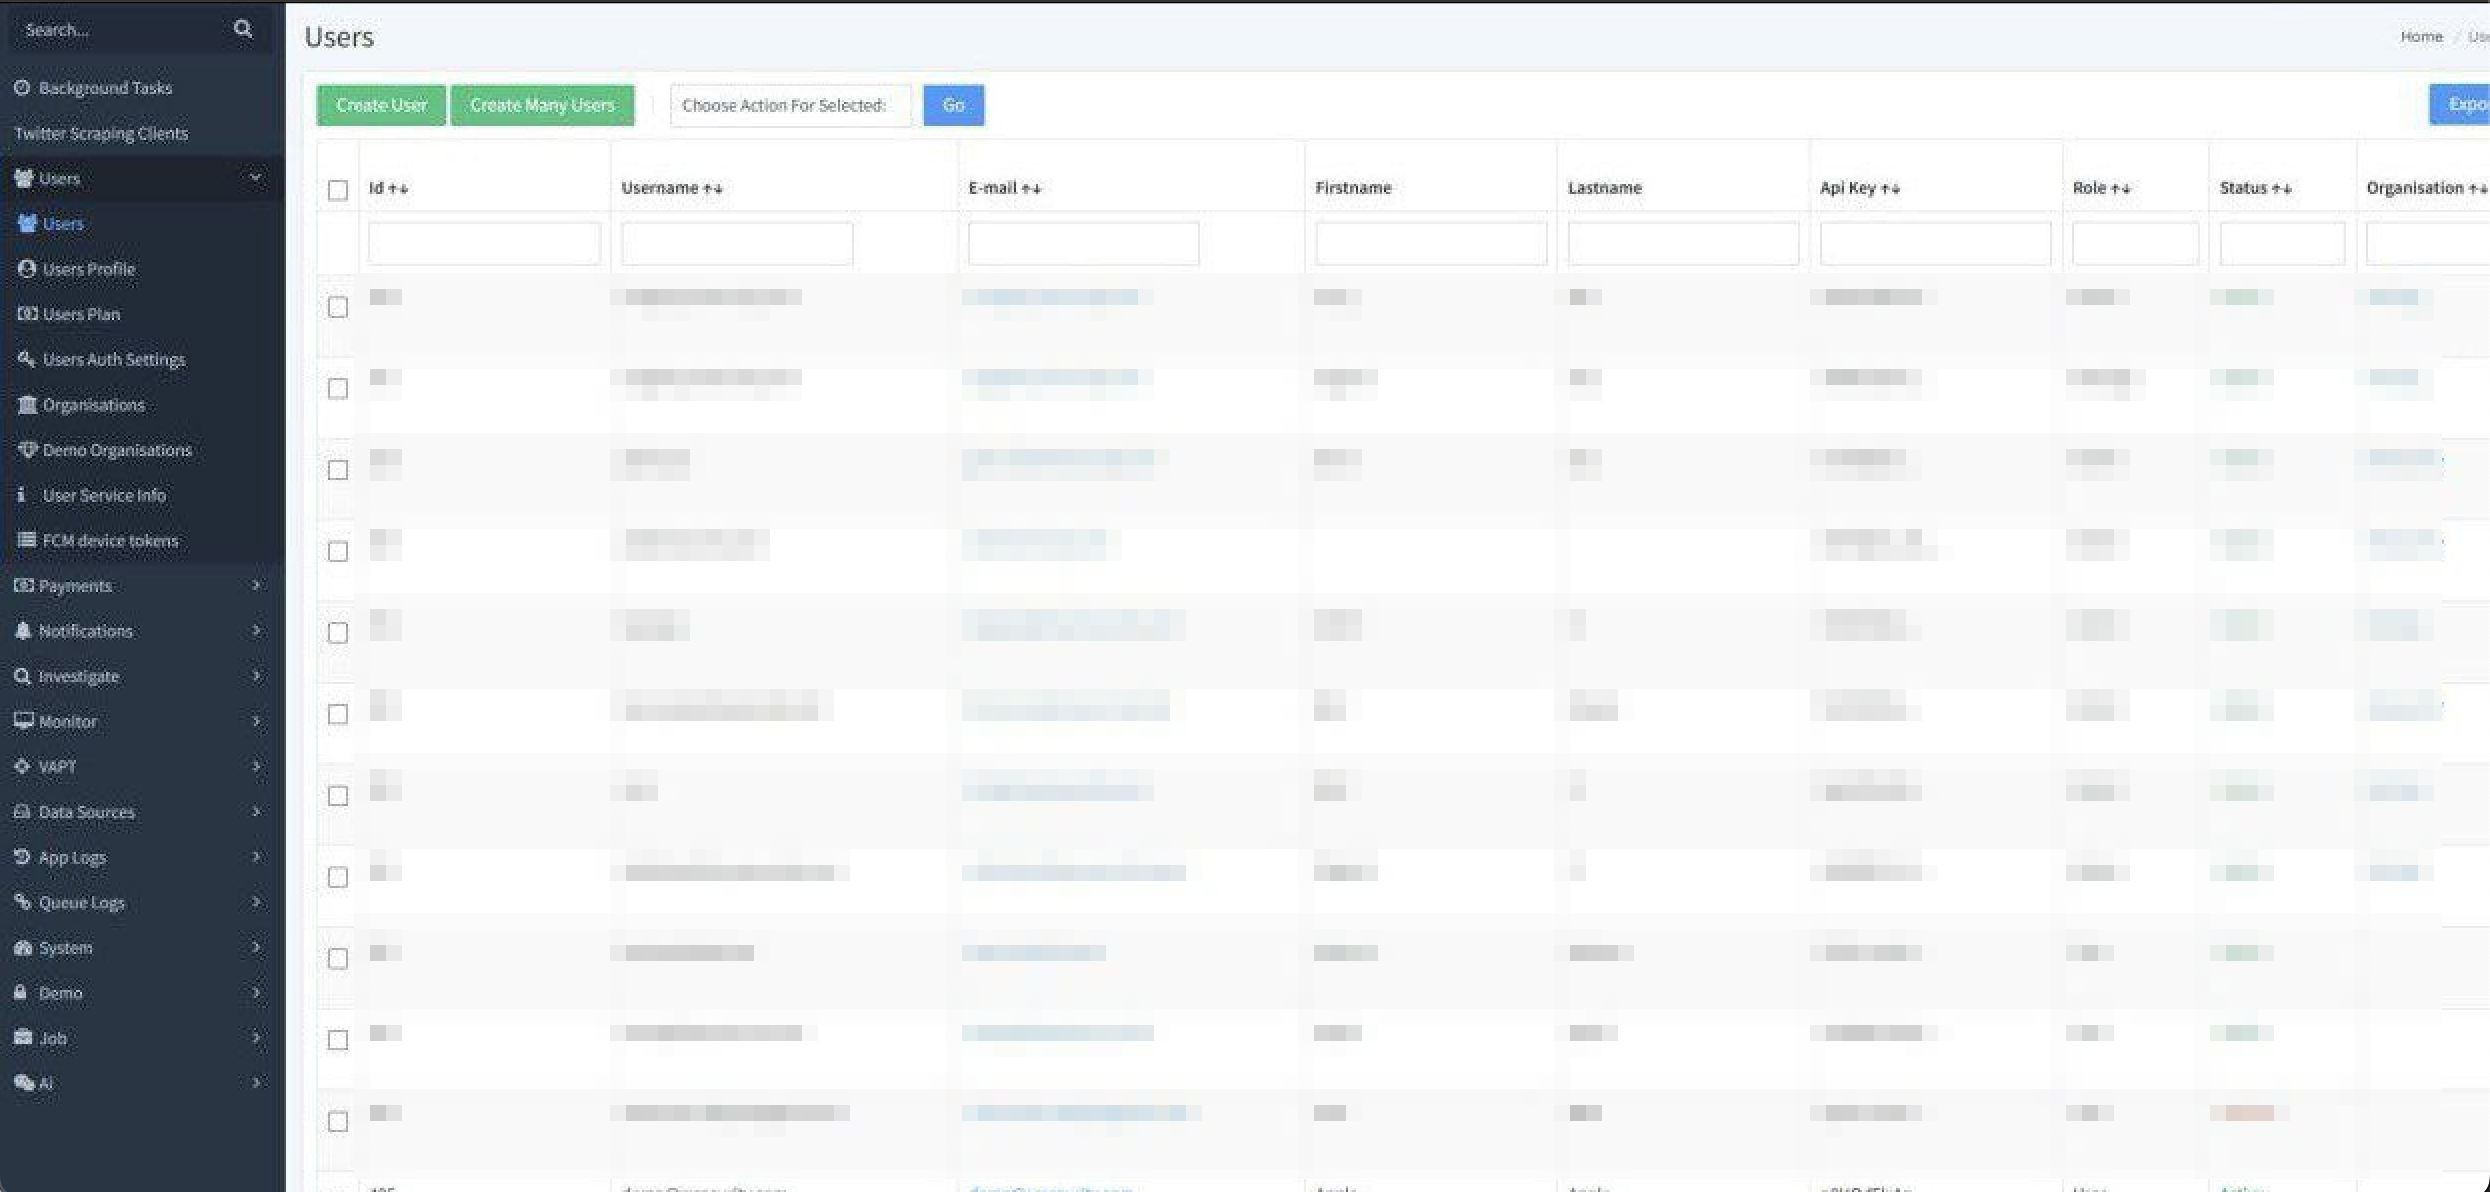Viewport: 2490px width, 1192px height.
Task: Click the Create User button
Action: [x=381, y=104]
